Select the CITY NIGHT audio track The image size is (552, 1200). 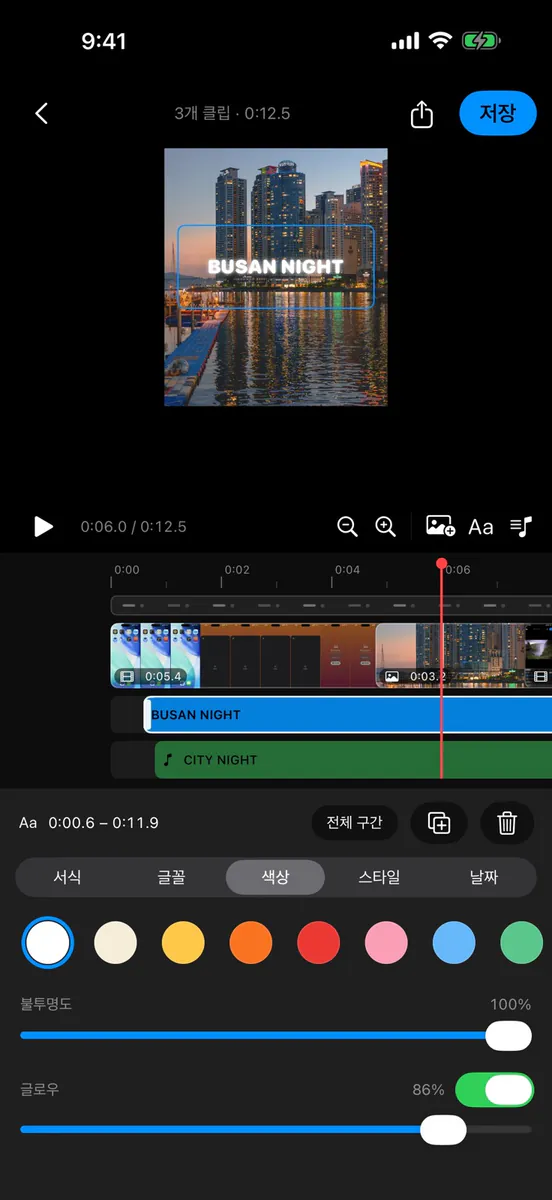(353, 760)
